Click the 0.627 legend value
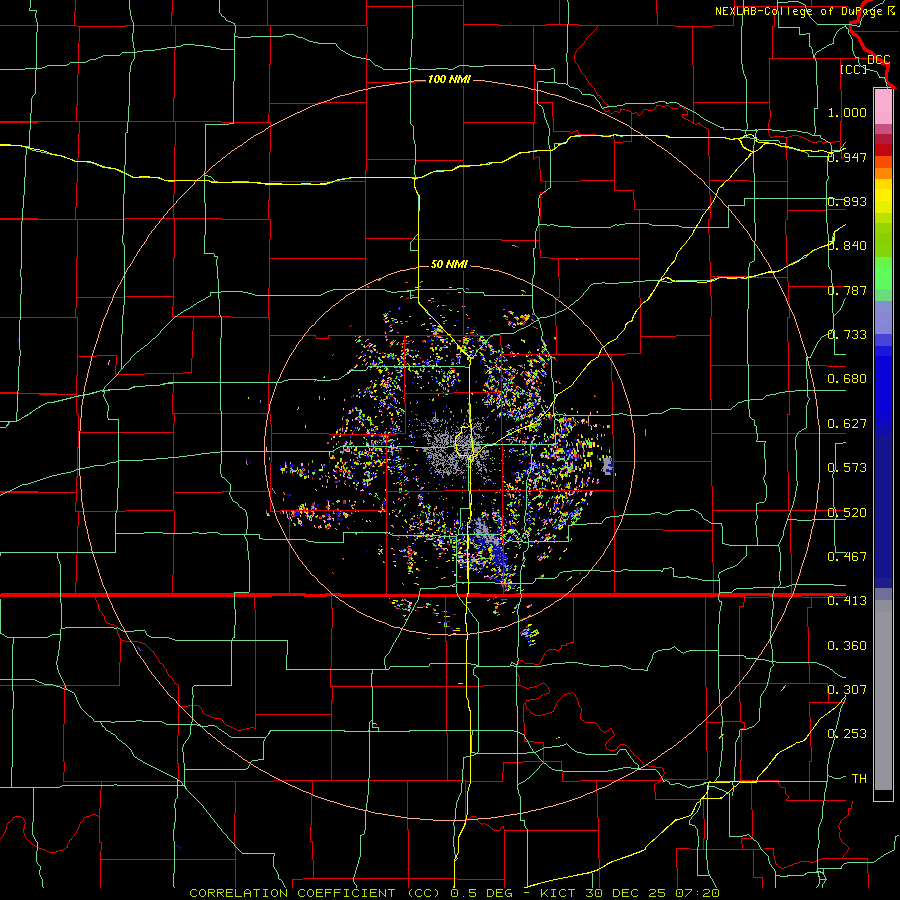Screen dimensions: 900x900 [x=847, y=424]
